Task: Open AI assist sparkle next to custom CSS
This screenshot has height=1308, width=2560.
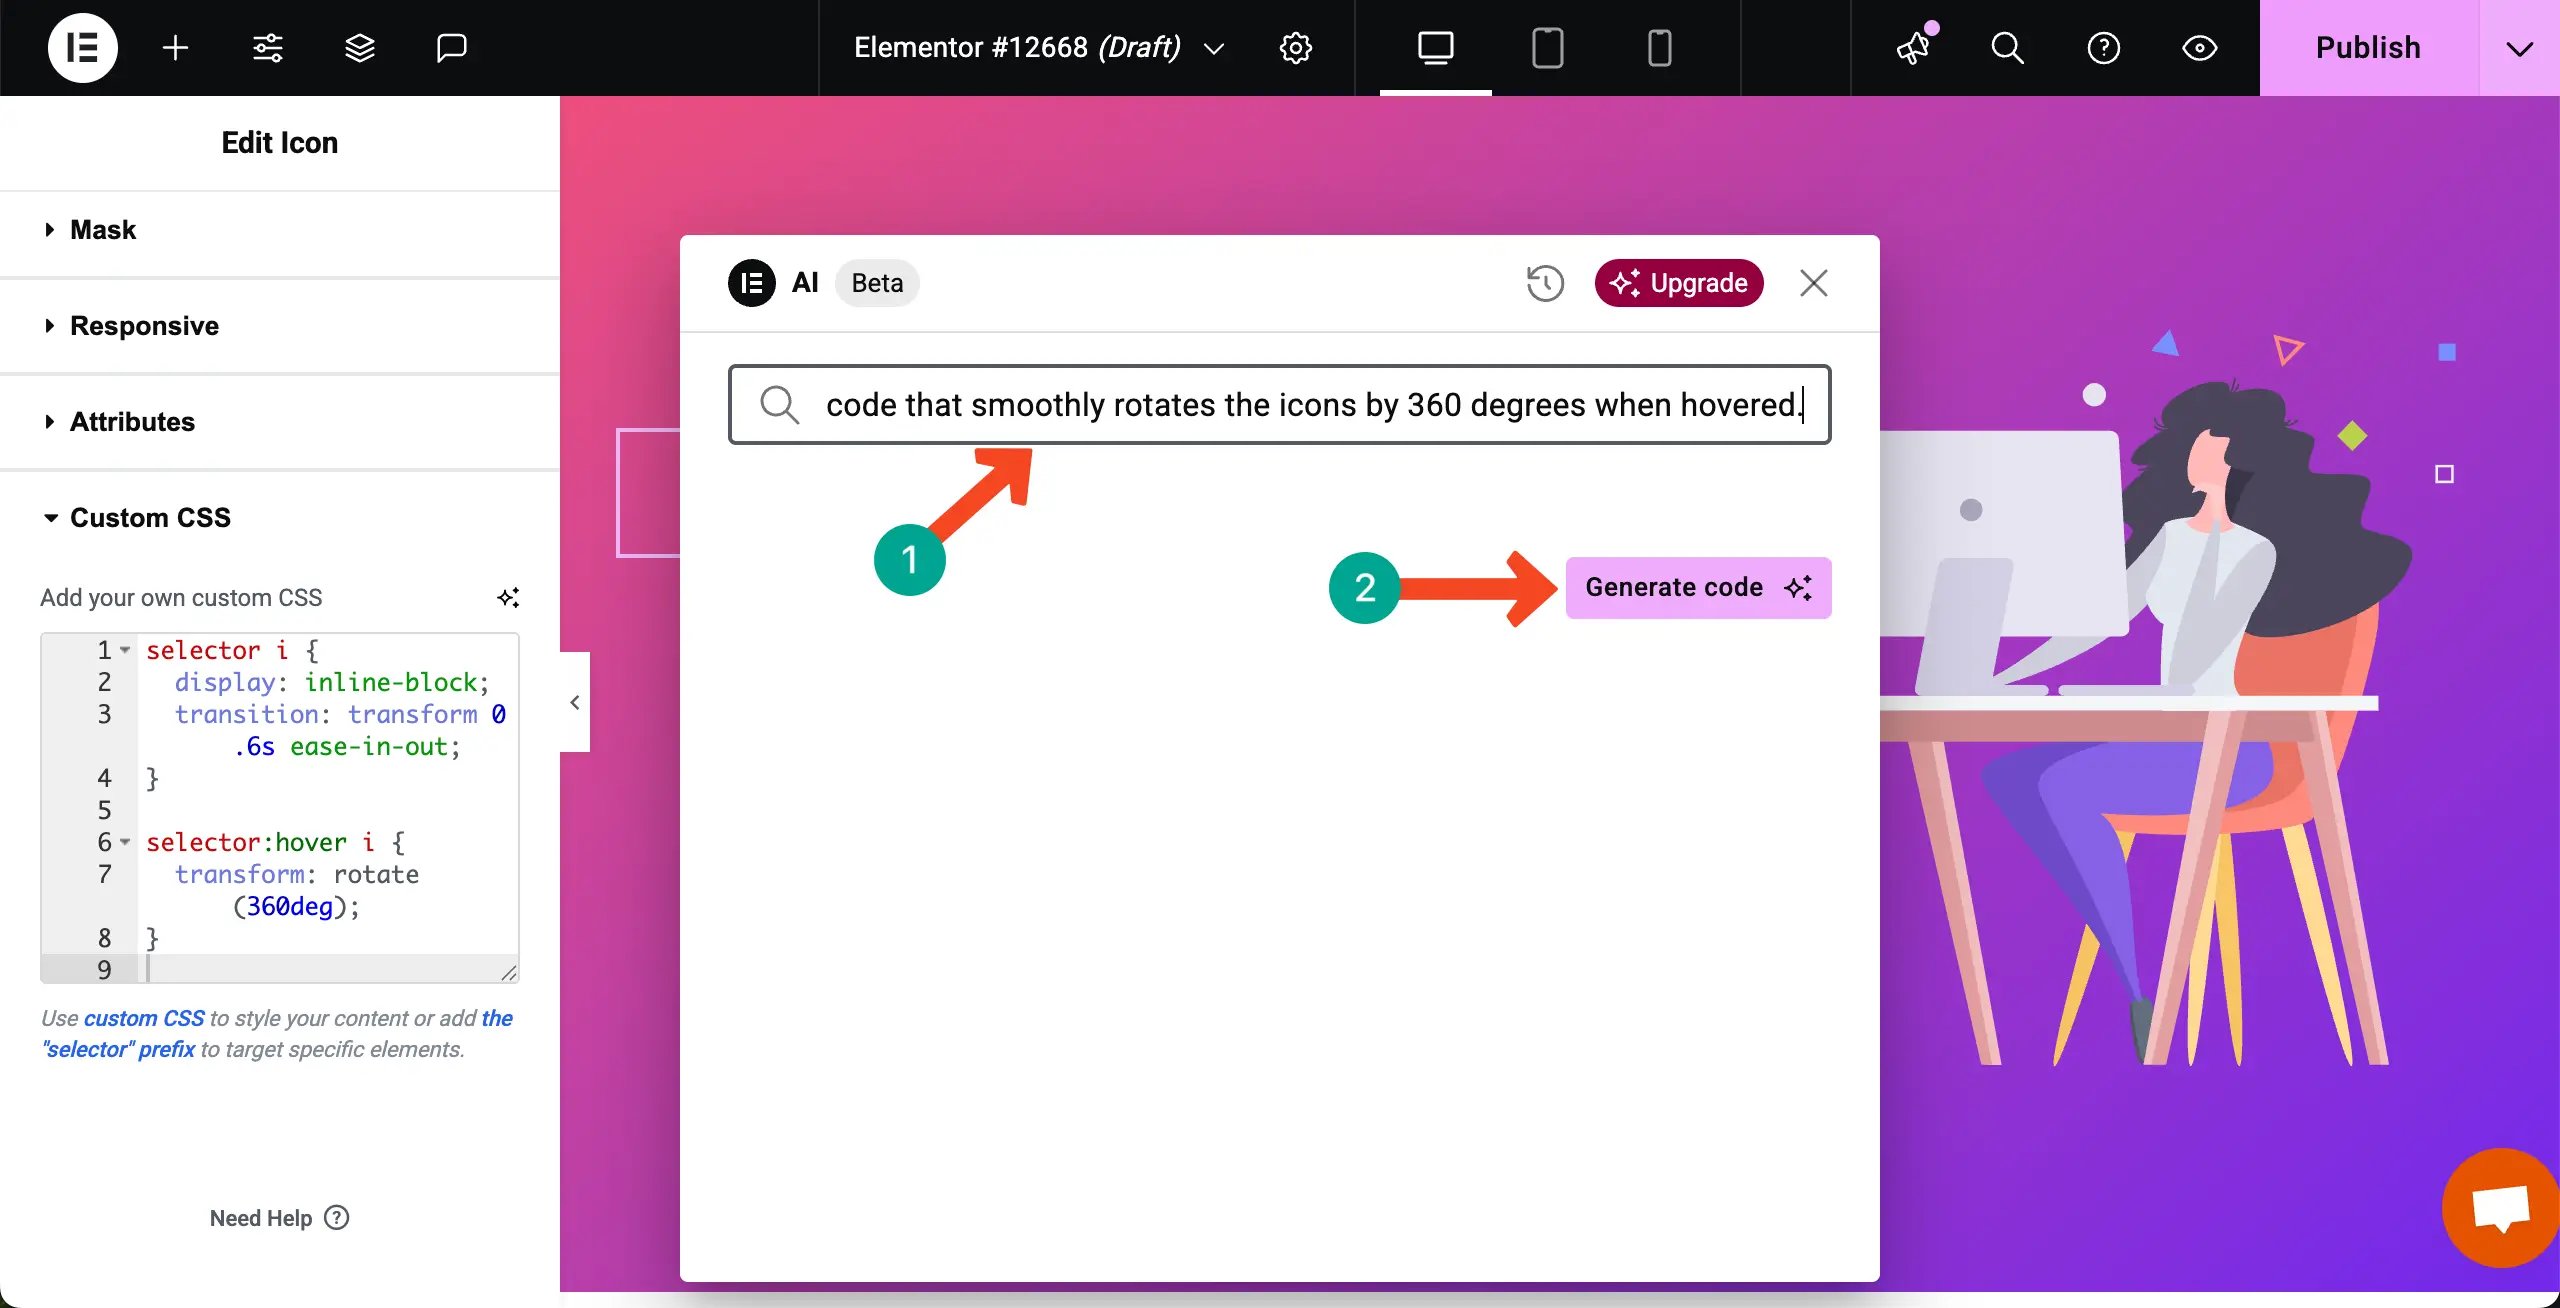Action: (x=509, y=596)
